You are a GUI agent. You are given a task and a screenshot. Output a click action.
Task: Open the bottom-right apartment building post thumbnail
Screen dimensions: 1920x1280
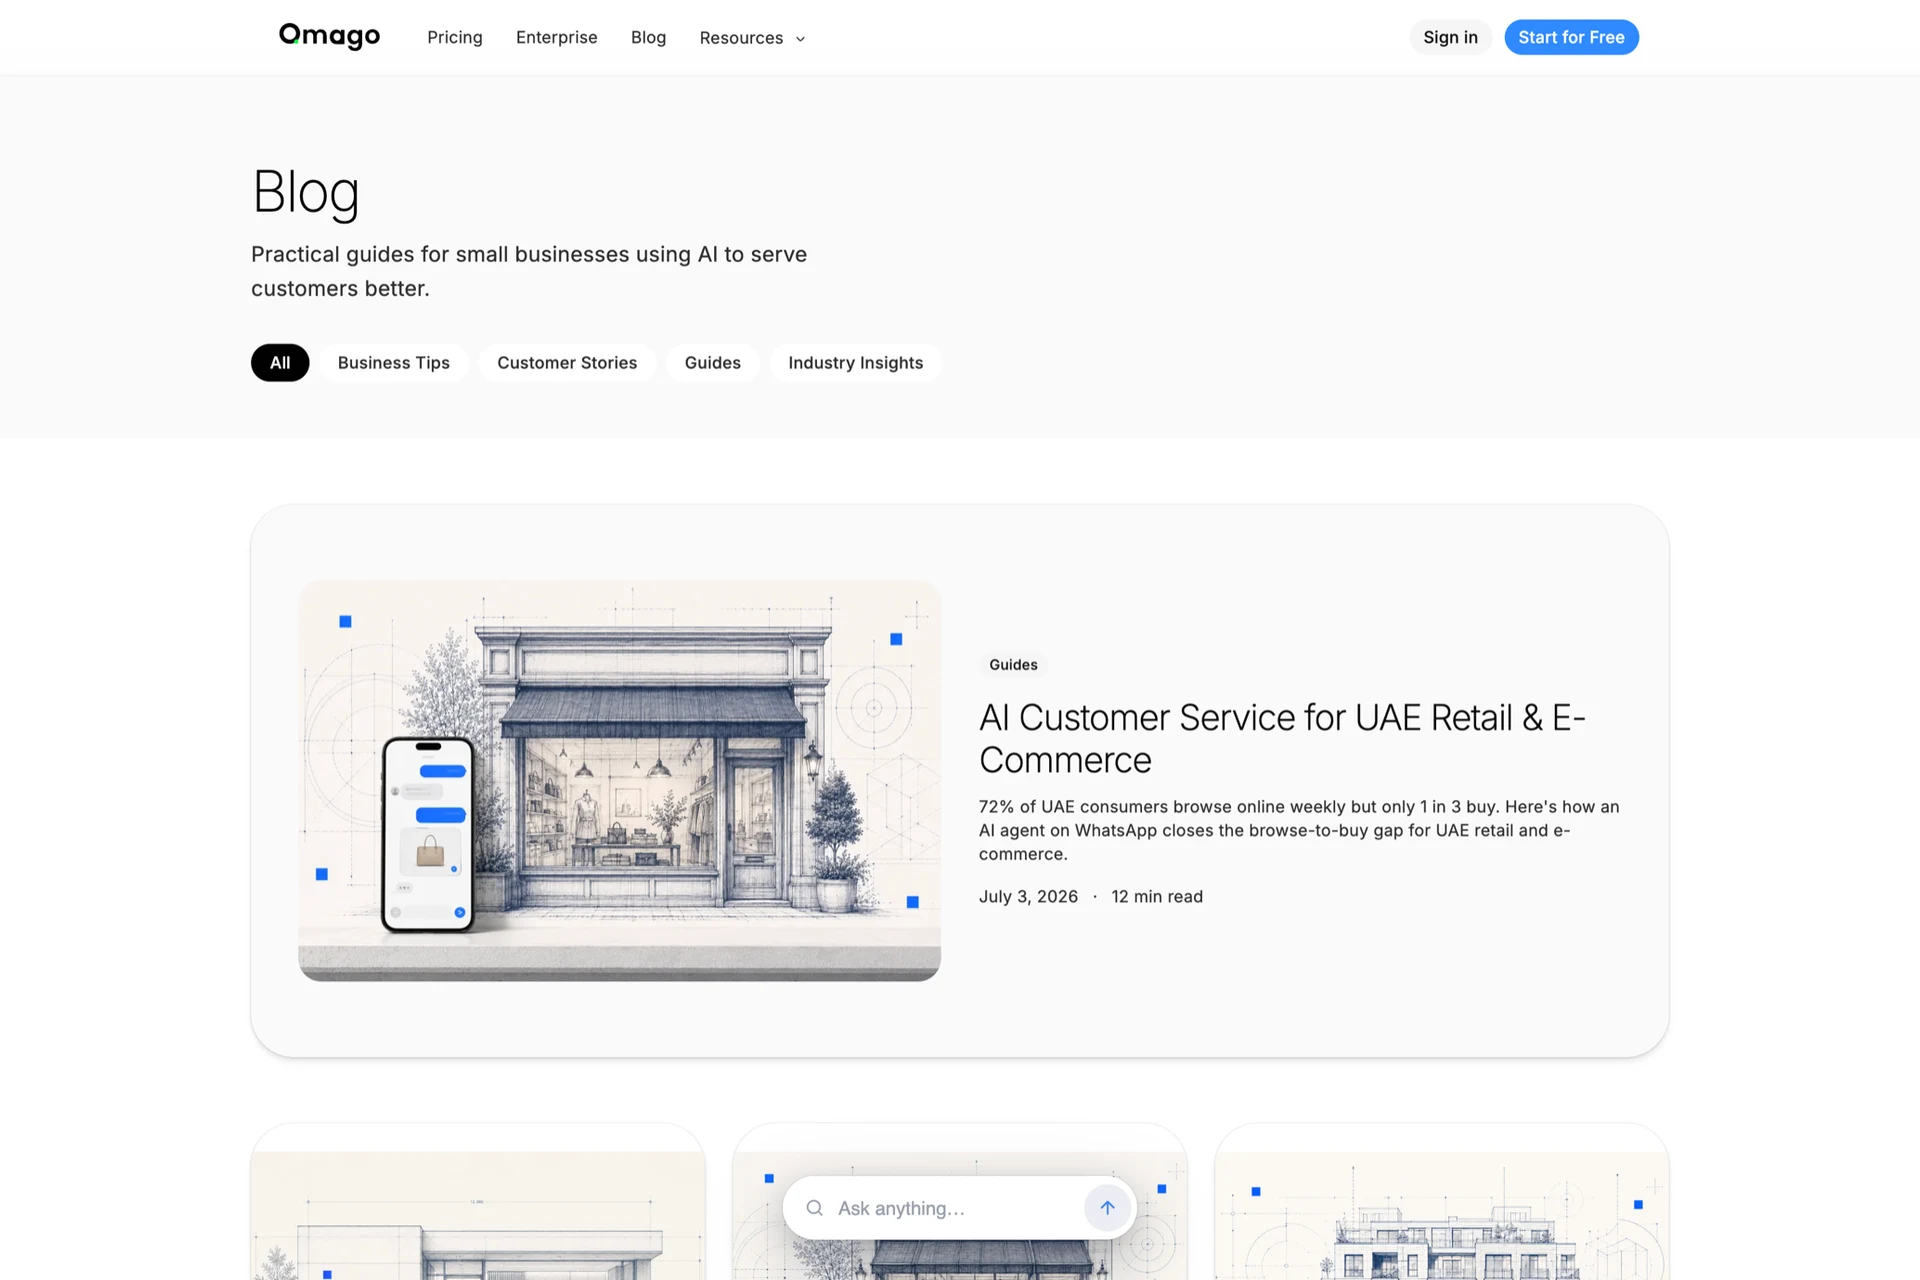click(1441, 1215)
